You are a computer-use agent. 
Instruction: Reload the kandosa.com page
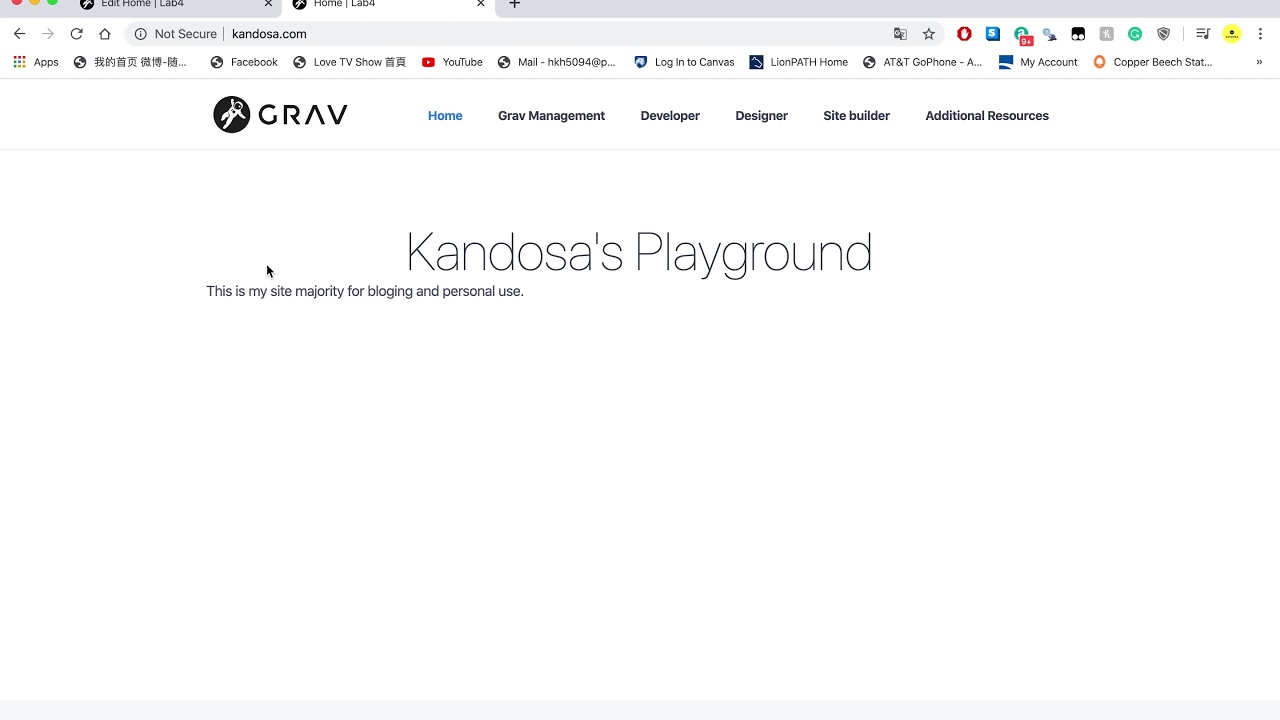click(76, 34)
